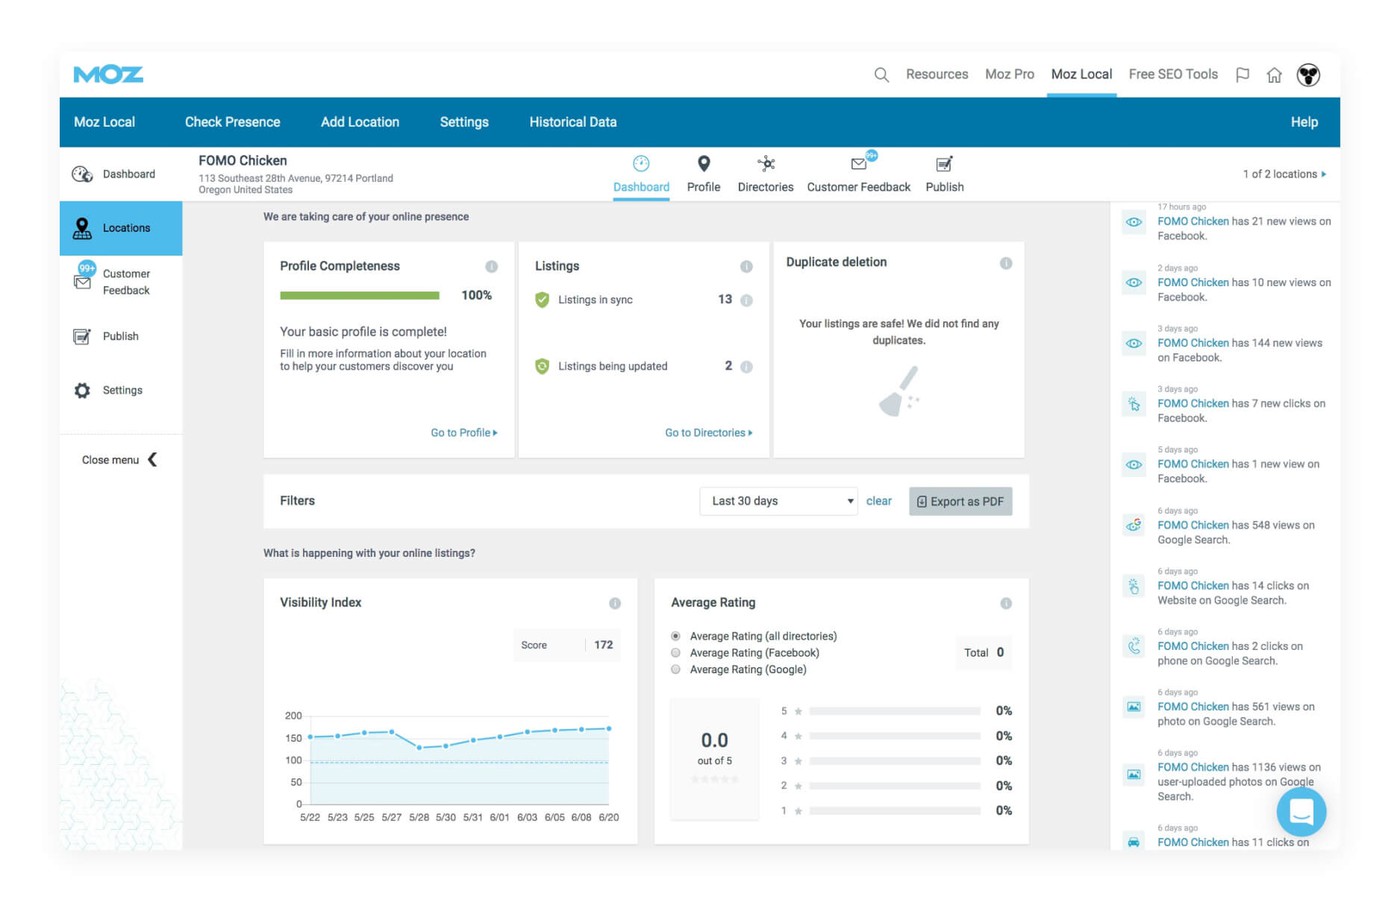Open Historical Data menu item
The image size is (1400, 905).
coord(573,122)
